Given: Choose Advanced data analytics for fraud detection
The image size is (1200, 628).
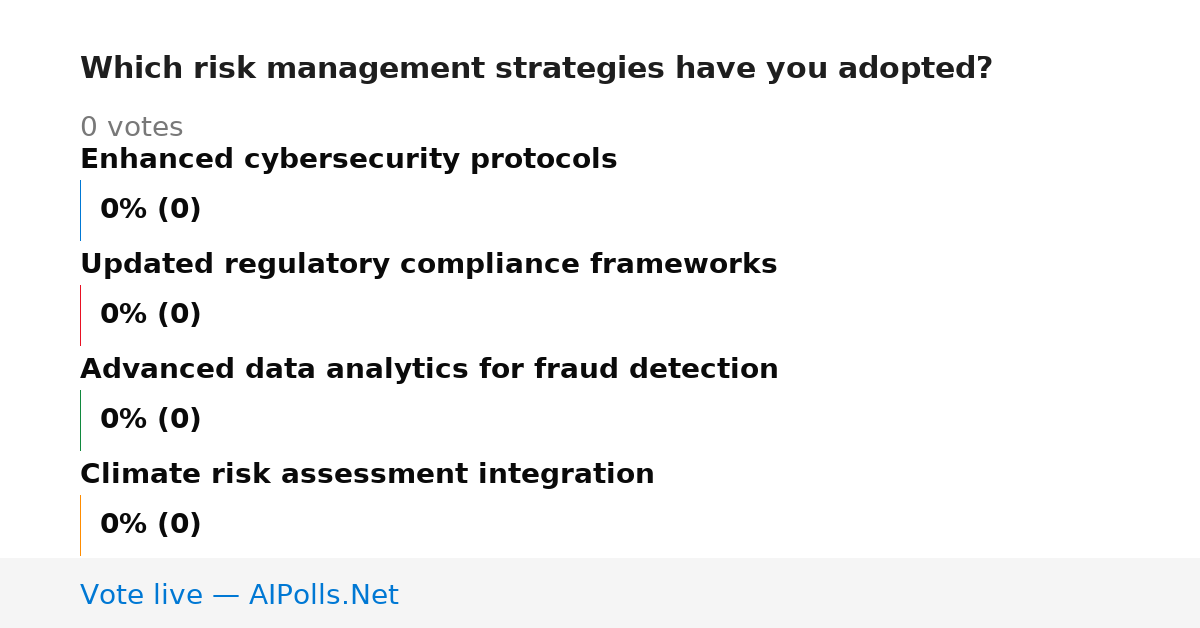Looking at the screenshot, I should tap(429, 370).
